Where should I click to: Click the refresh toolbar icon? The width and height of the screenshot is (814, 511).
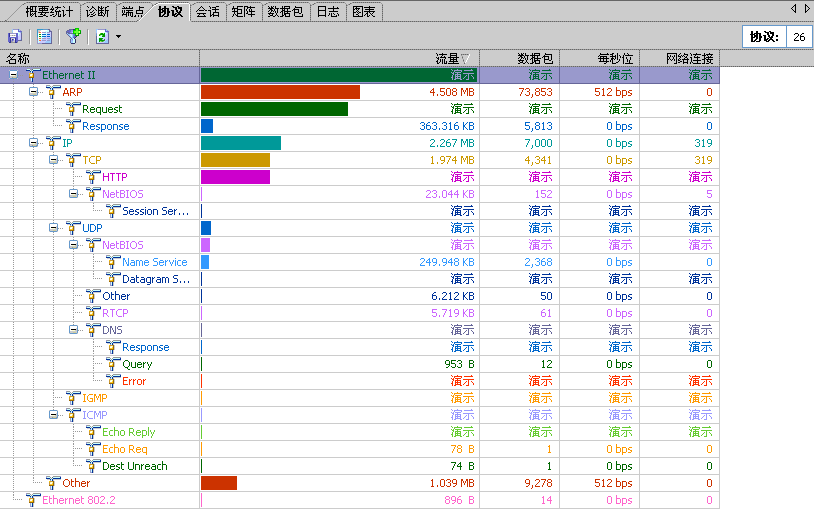[102, 37]
